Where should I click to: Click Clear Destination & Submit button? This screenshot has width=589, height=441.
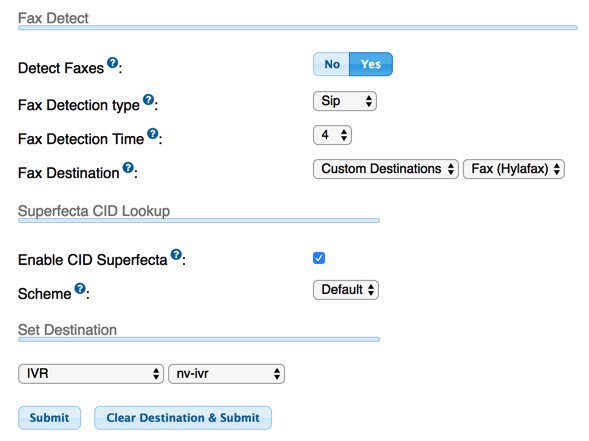pyautogui.click(x=183, y=418)
